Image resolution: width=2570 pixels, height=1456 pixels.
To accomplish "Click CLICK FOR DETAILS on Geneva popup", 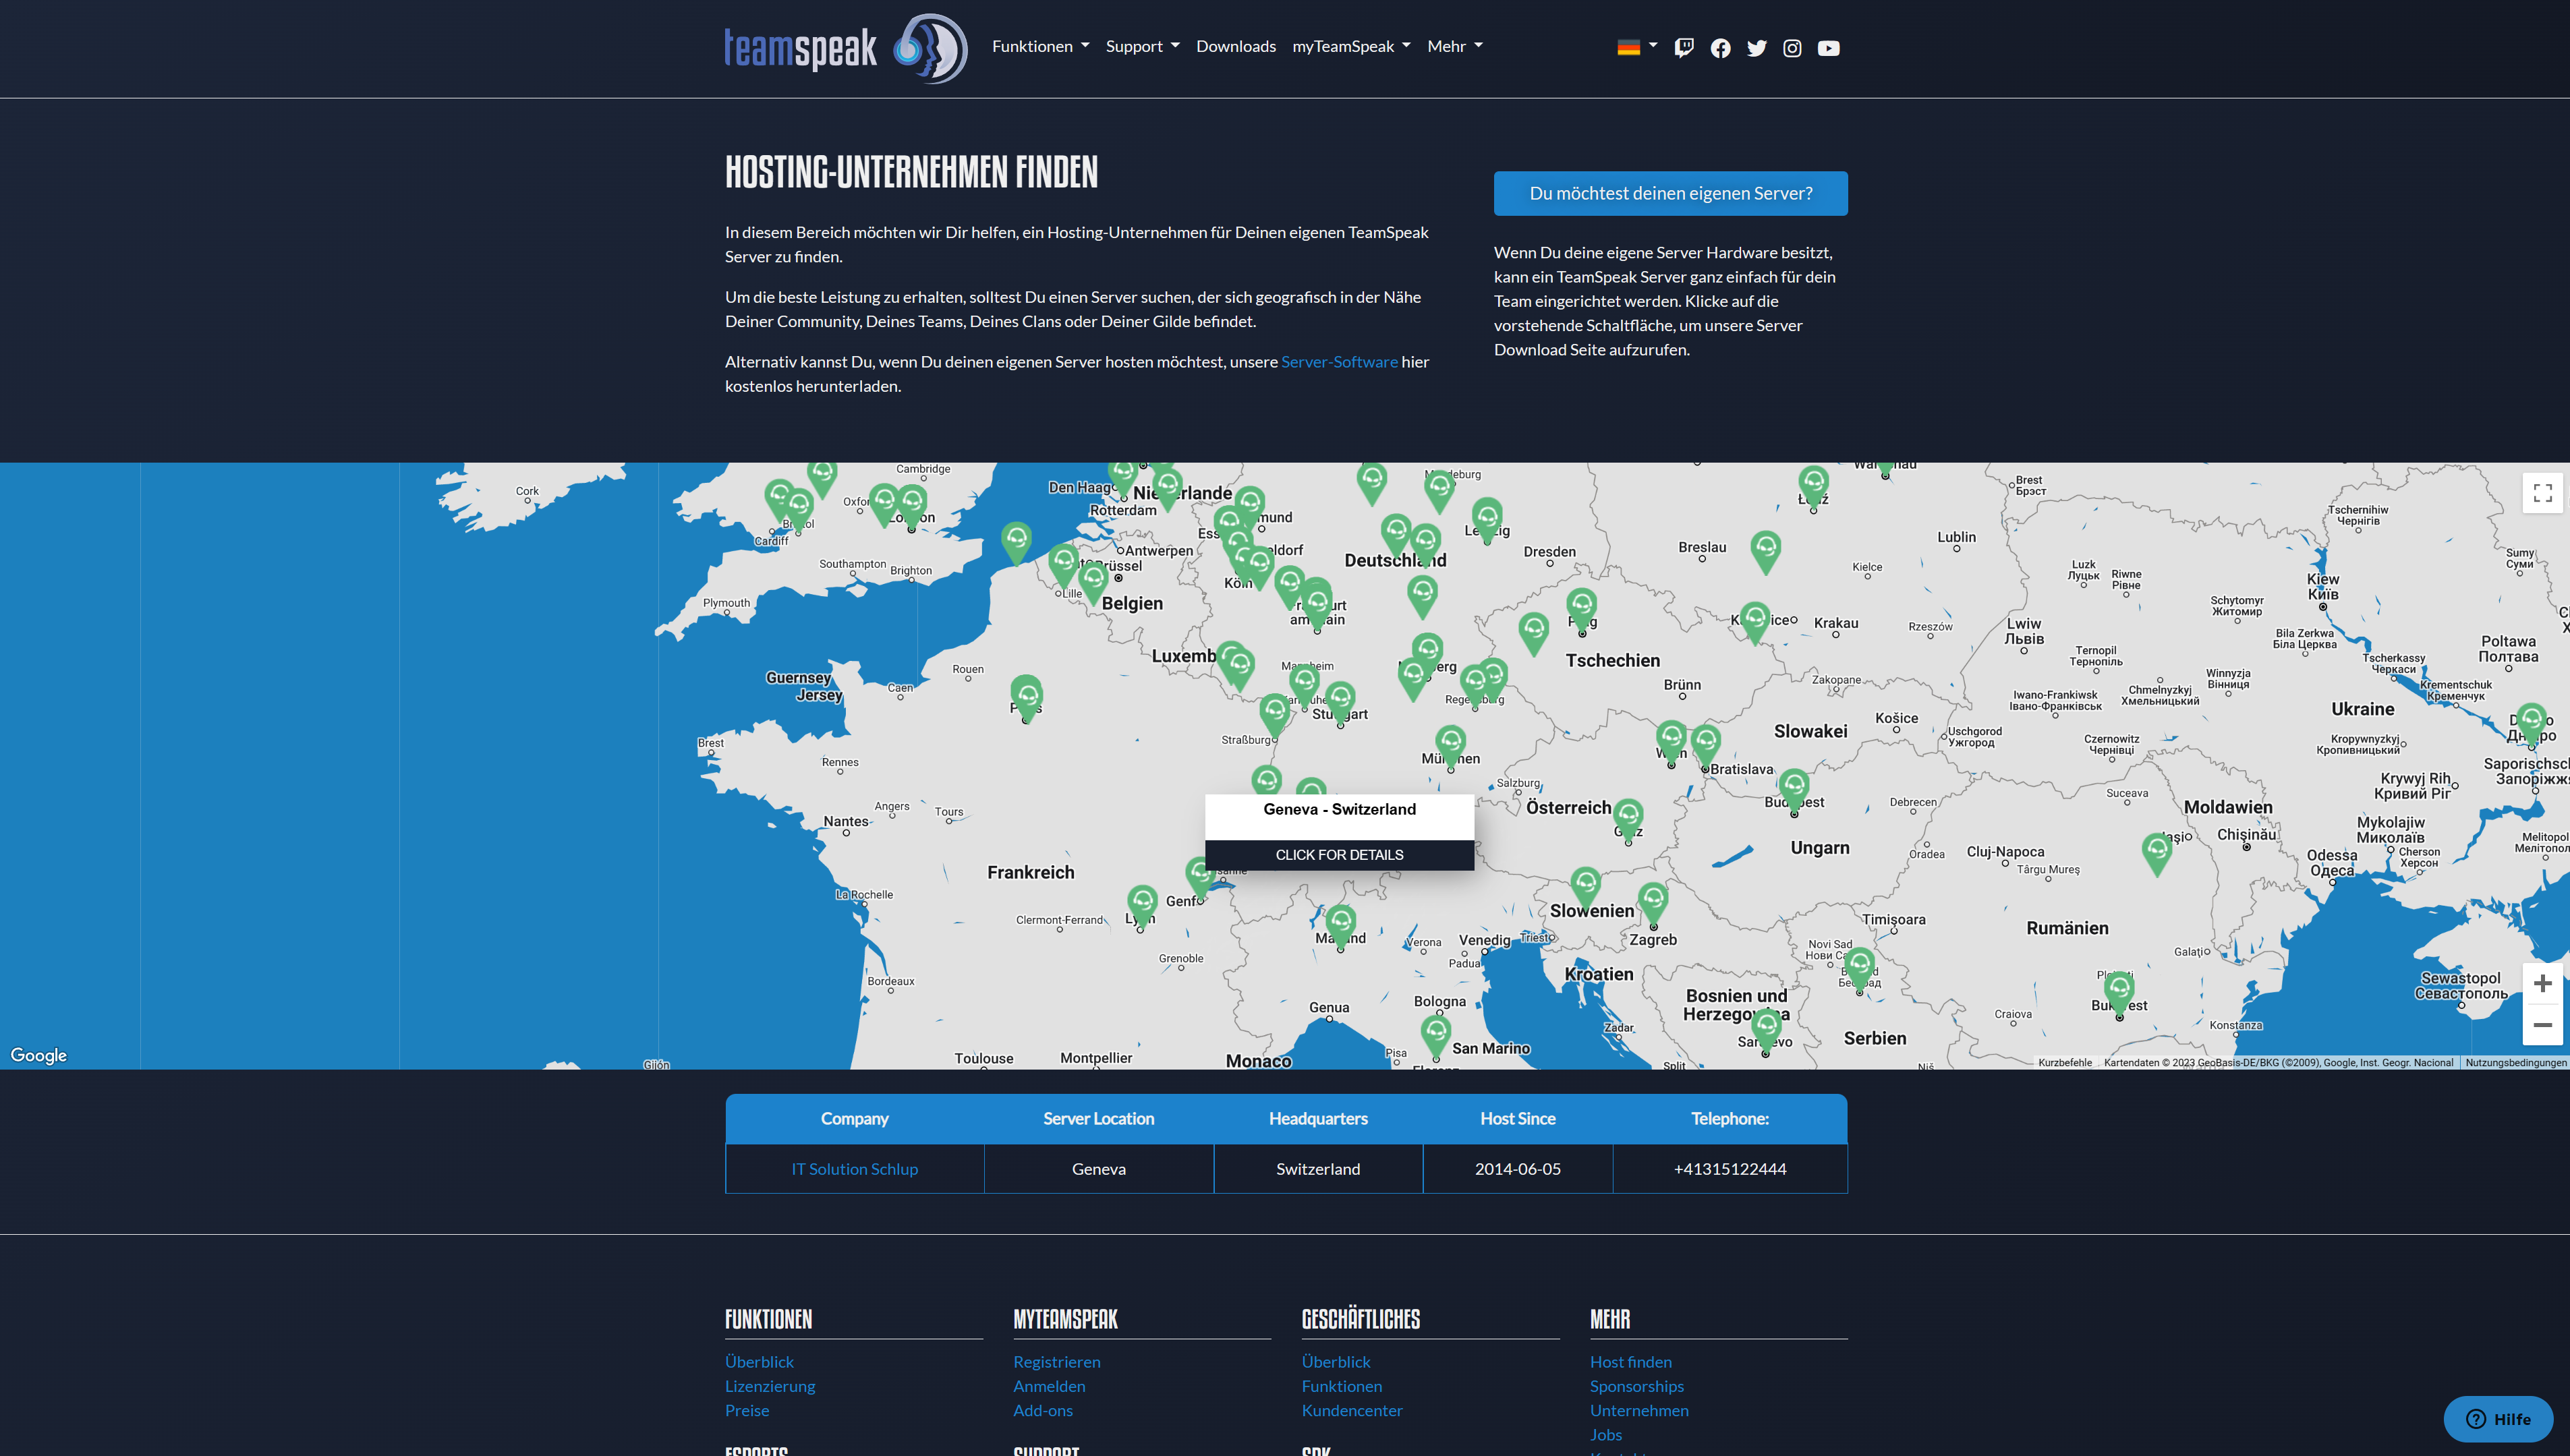I will [1339, 855].
